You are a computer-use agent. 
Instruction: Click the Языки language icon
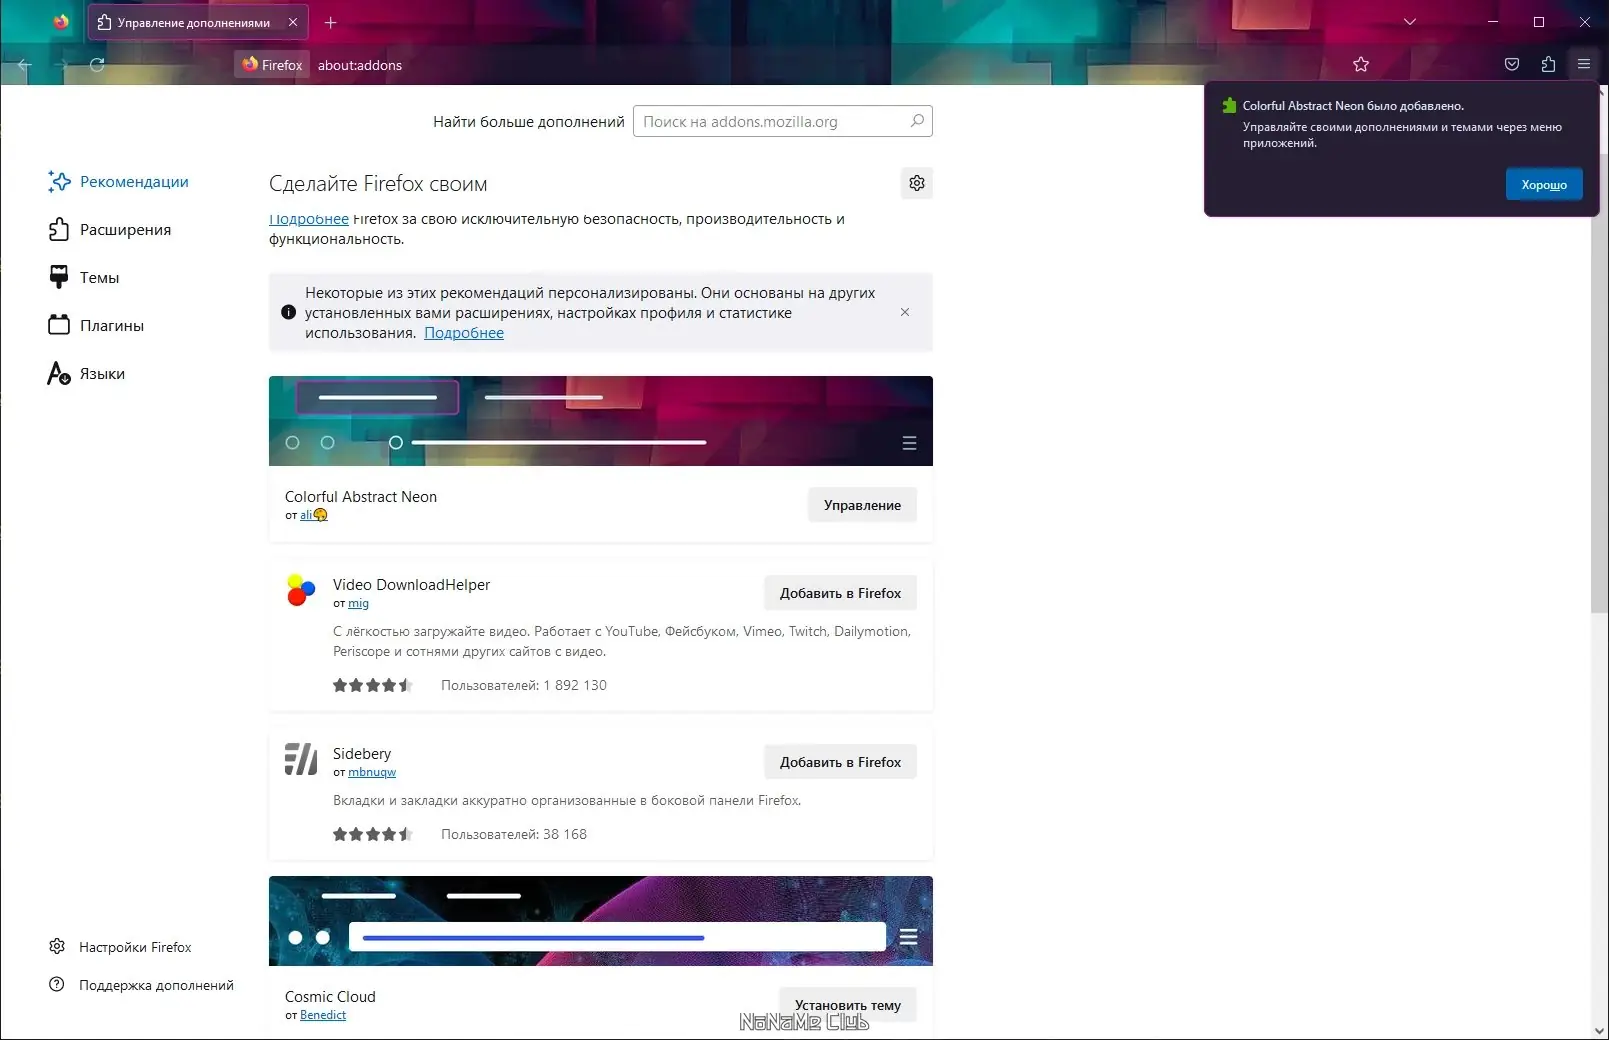click(x=59, y=373)
